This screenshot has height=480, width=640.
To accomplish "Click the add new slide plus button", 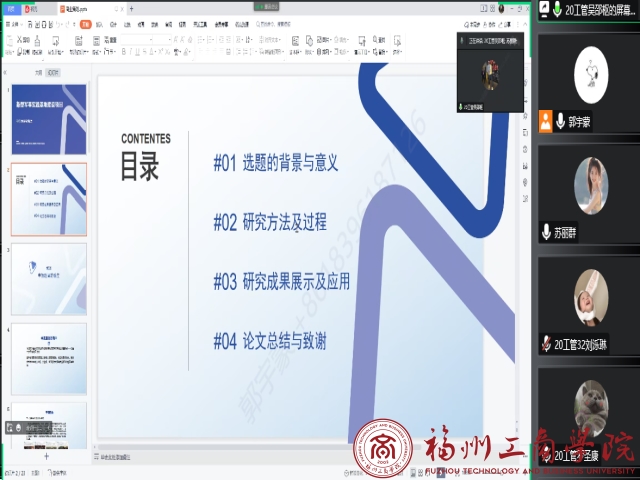I will pos(45,456).
